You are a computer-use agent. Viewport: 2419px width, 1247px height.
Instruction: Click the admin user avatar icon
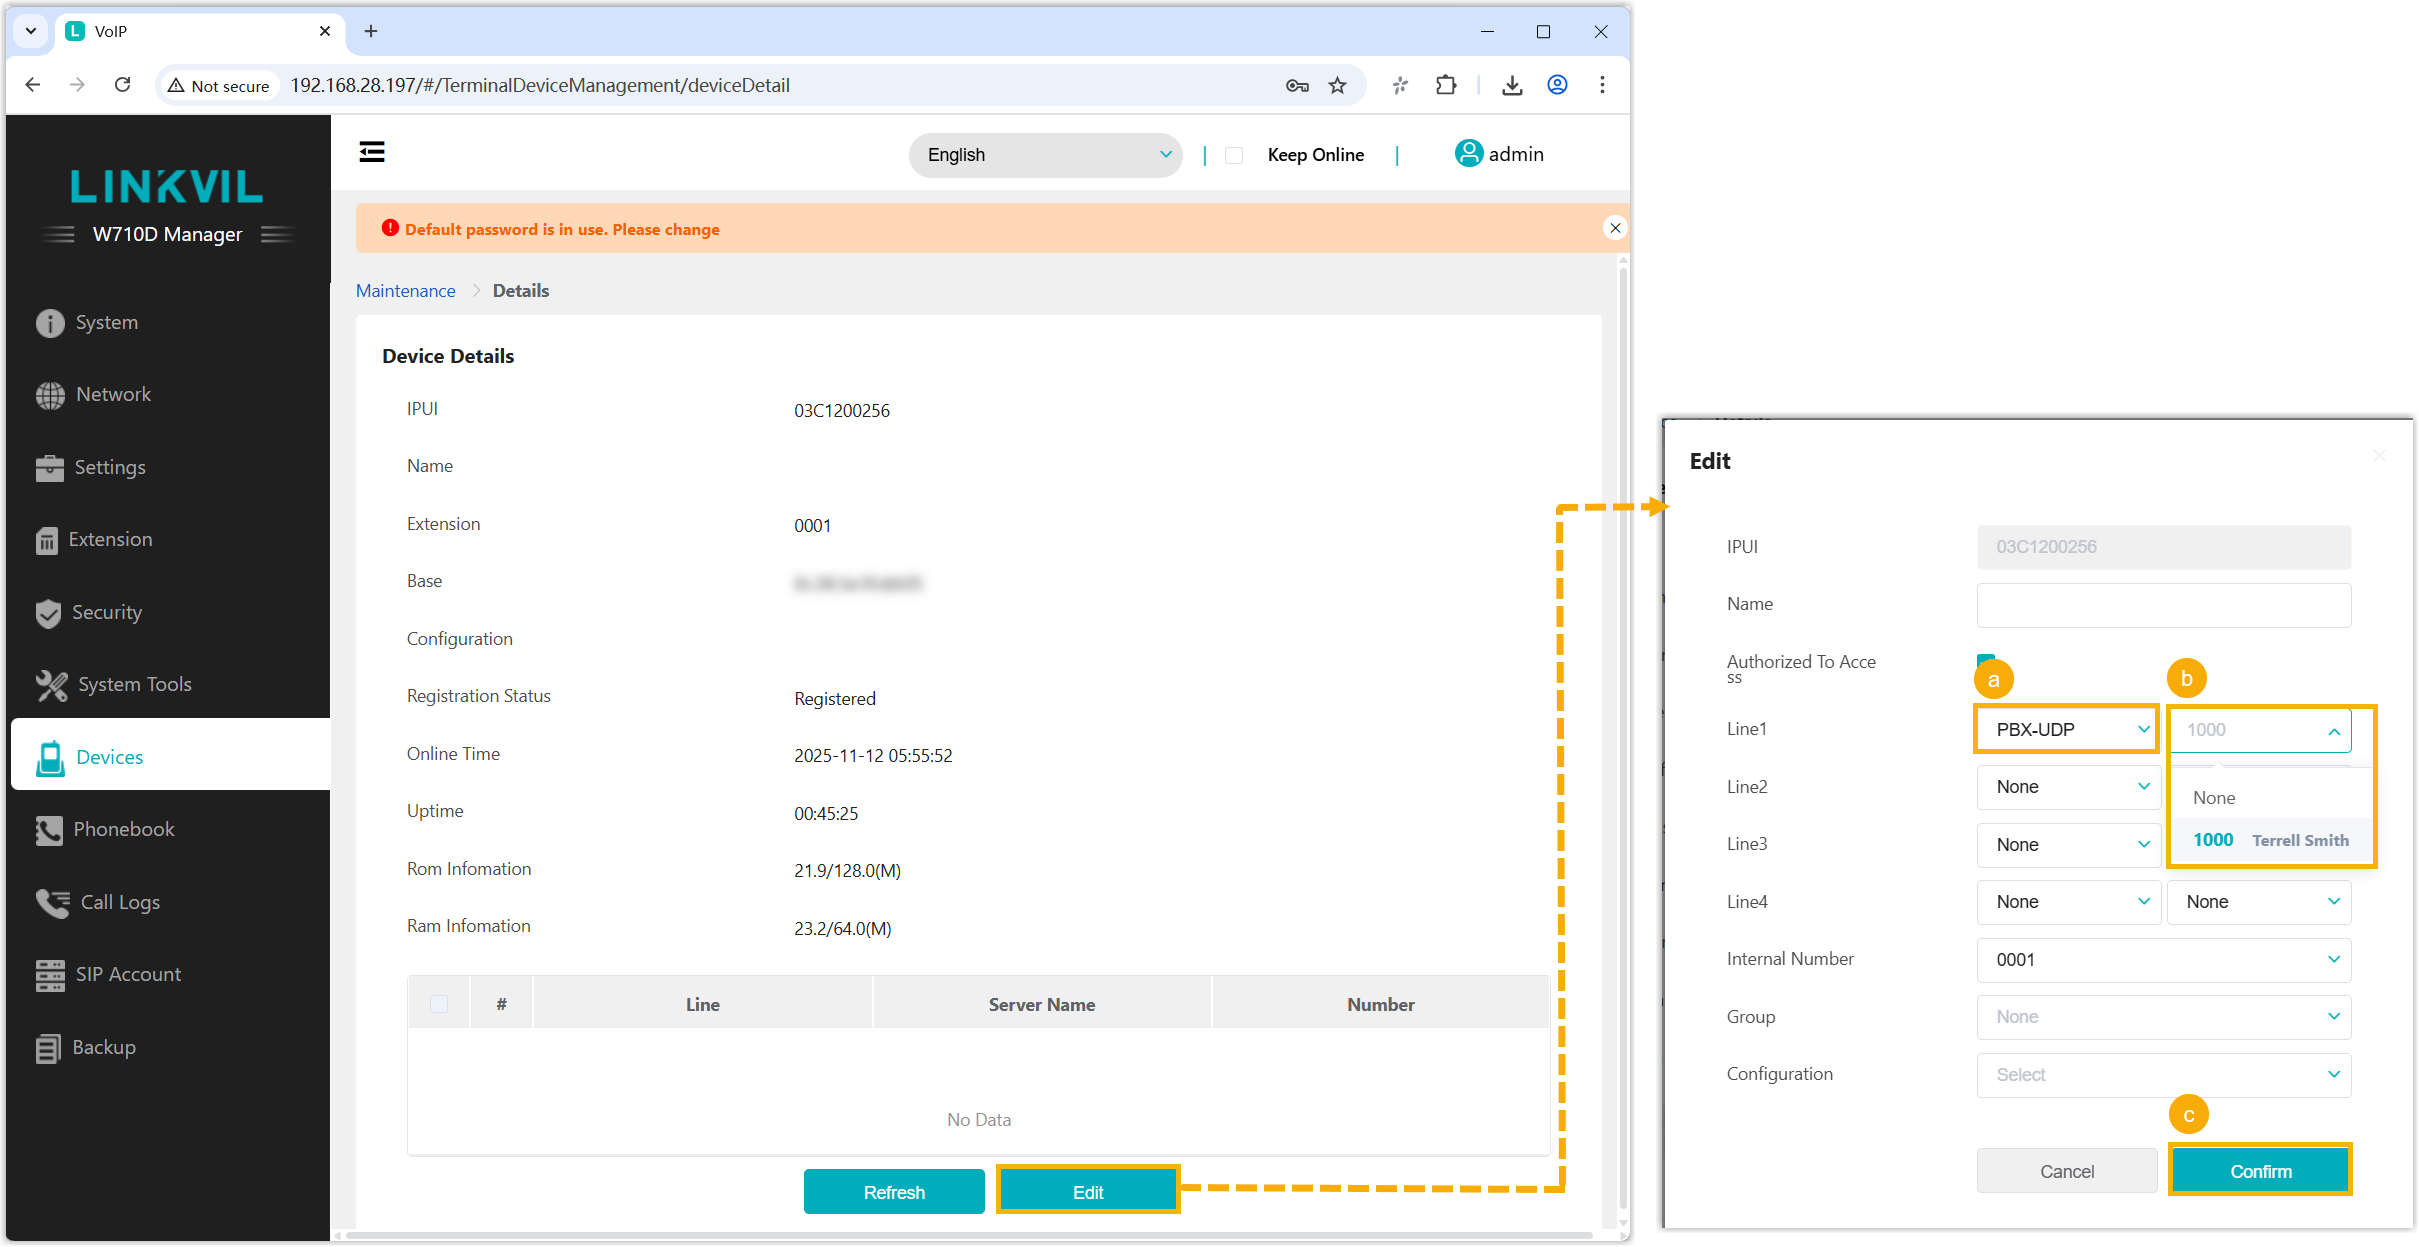pos(1468,154)
